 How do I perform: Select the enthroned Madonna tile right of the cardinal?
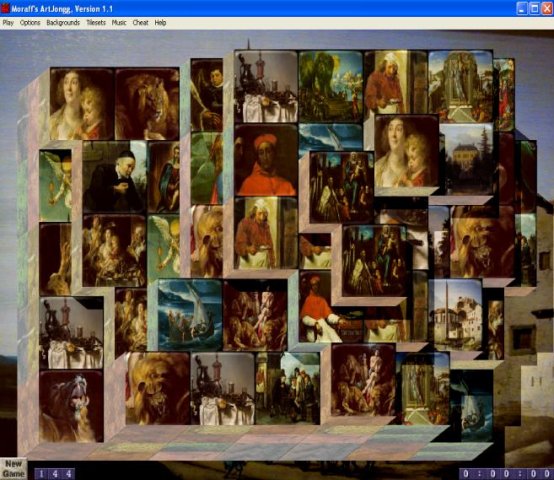[341, 187]
